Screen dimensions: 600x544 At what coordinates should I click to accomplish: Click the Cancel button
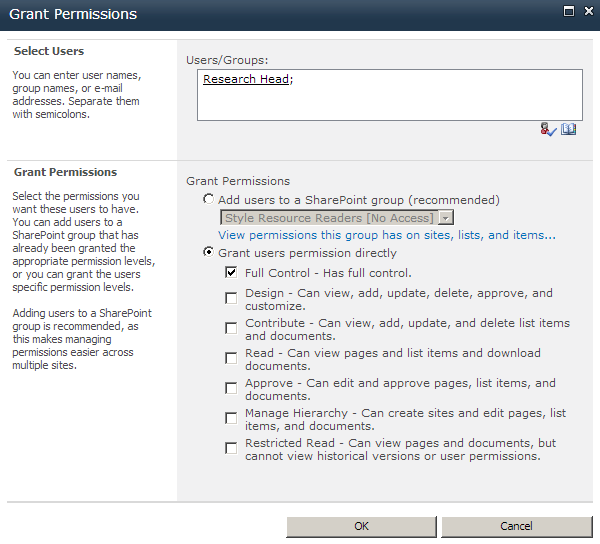[x=516, y=526]
